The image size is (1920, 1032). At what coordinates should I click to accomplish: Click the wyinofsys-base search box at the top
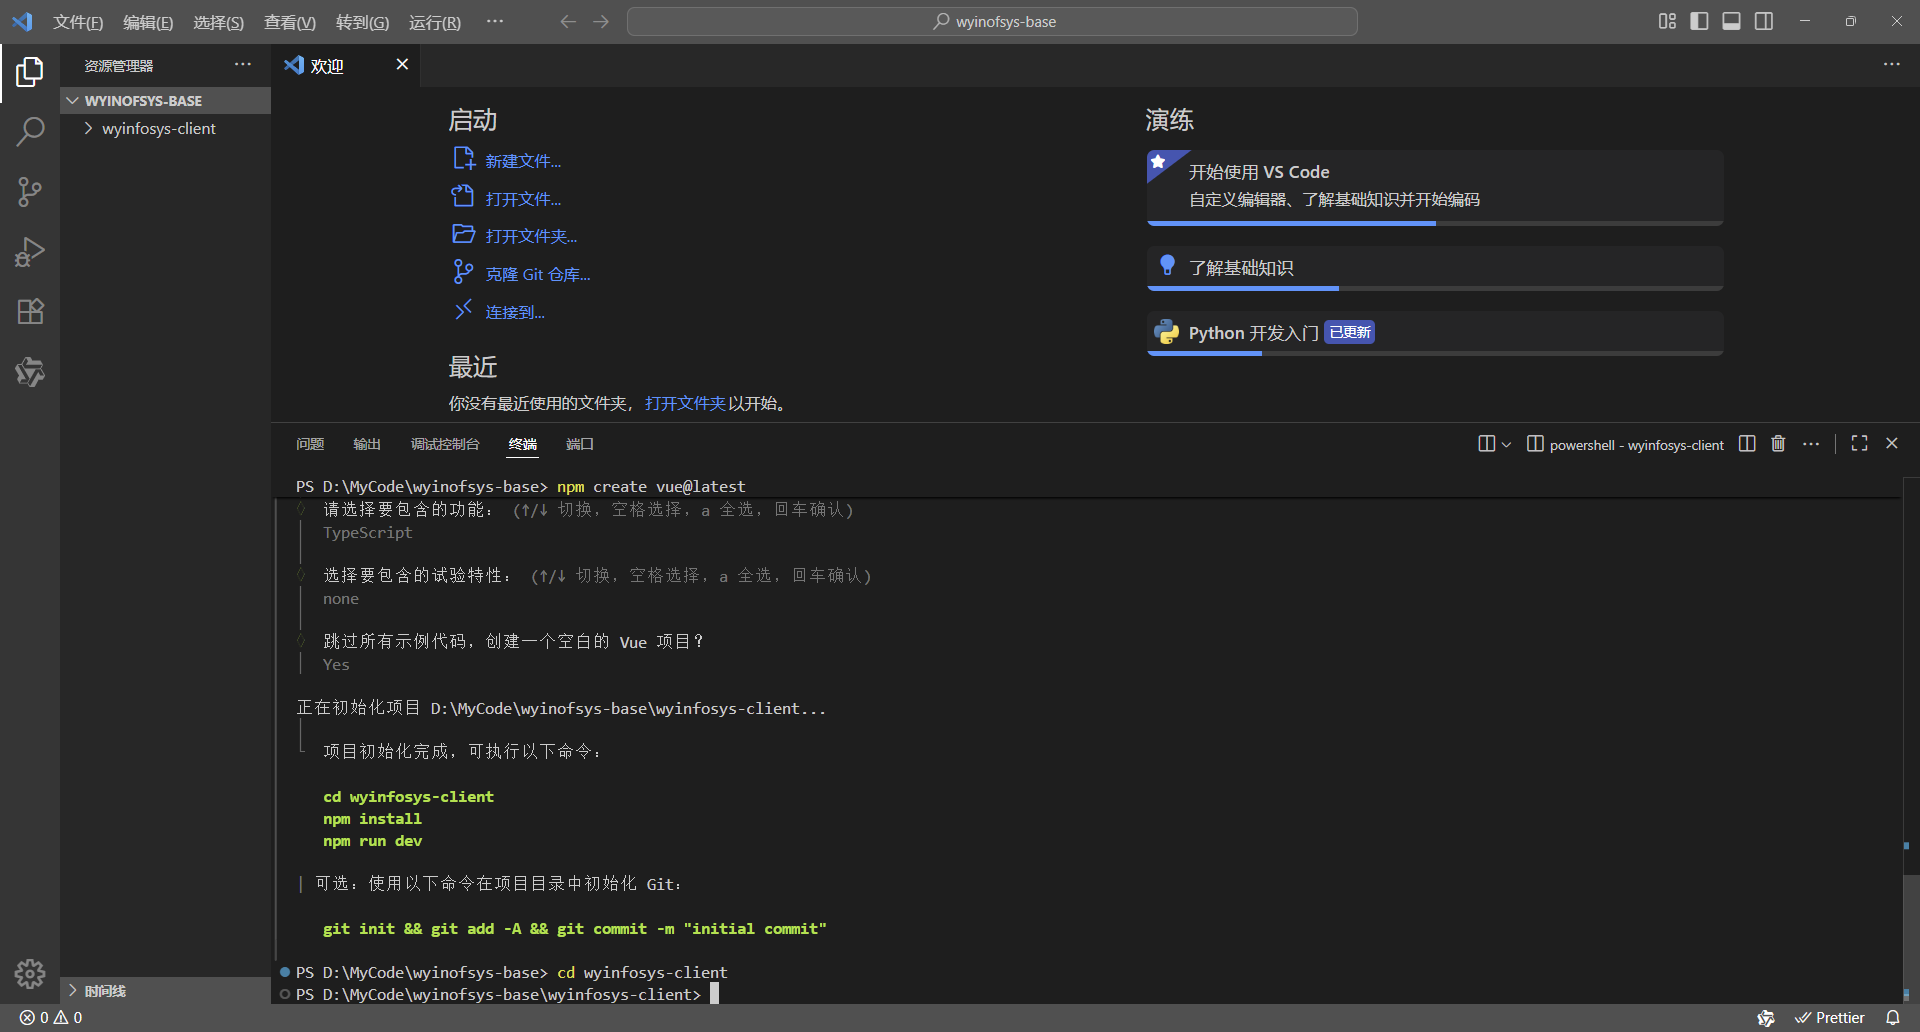pos(992,20)
